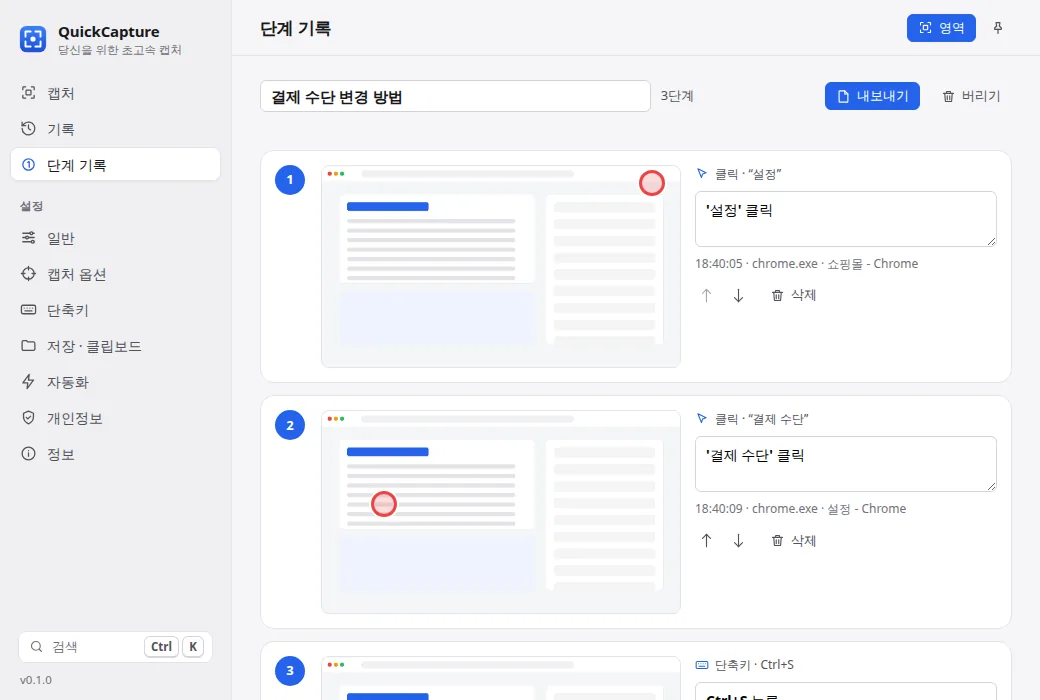Move step 1 '설정' up arrow

(x=706, y=295)
